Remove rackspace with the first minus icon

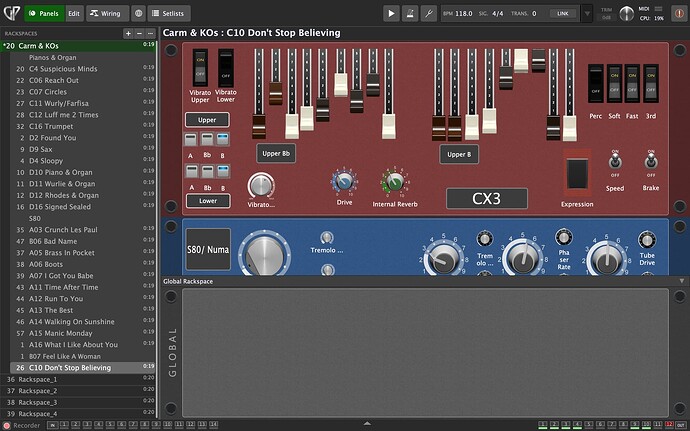pos(139,33)
